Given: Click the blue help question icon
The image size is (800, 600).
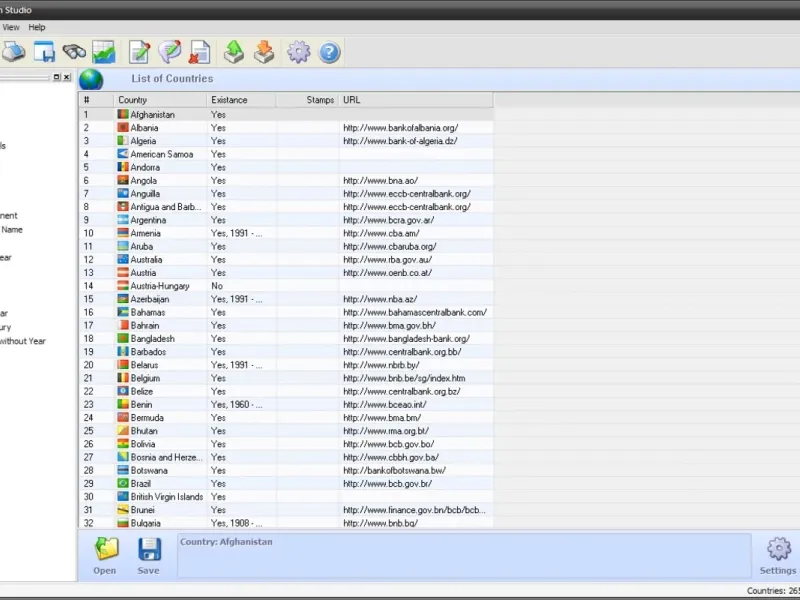Looking at the screenshot, I should 330,53.
